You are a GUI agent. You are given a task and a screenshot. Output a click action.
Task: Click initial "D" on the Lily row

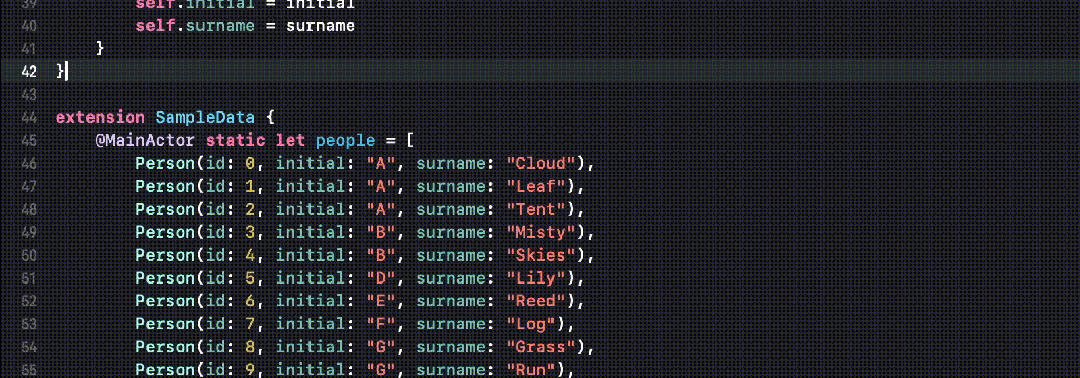pos(380,278)
